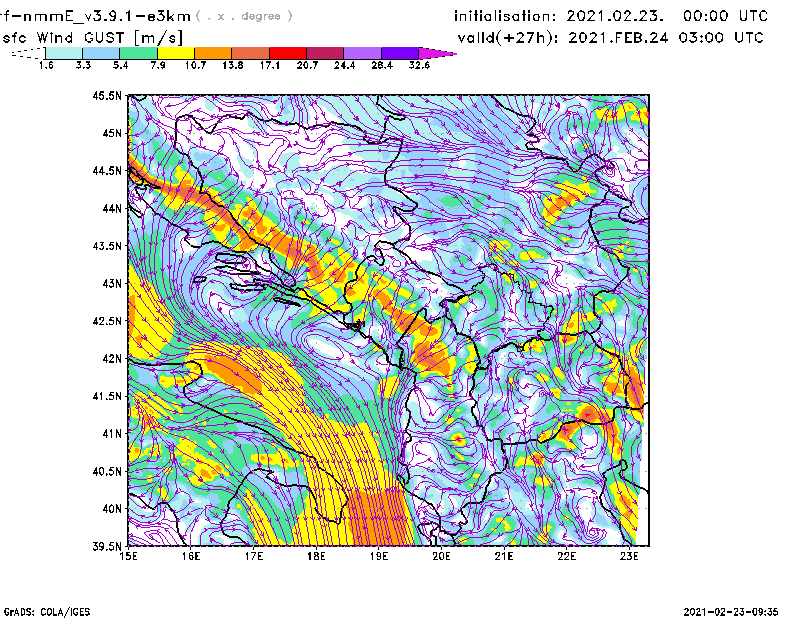Select the light purple legend swatch
The height and width of the screenshot is (618, 800).
pos(363,54)
